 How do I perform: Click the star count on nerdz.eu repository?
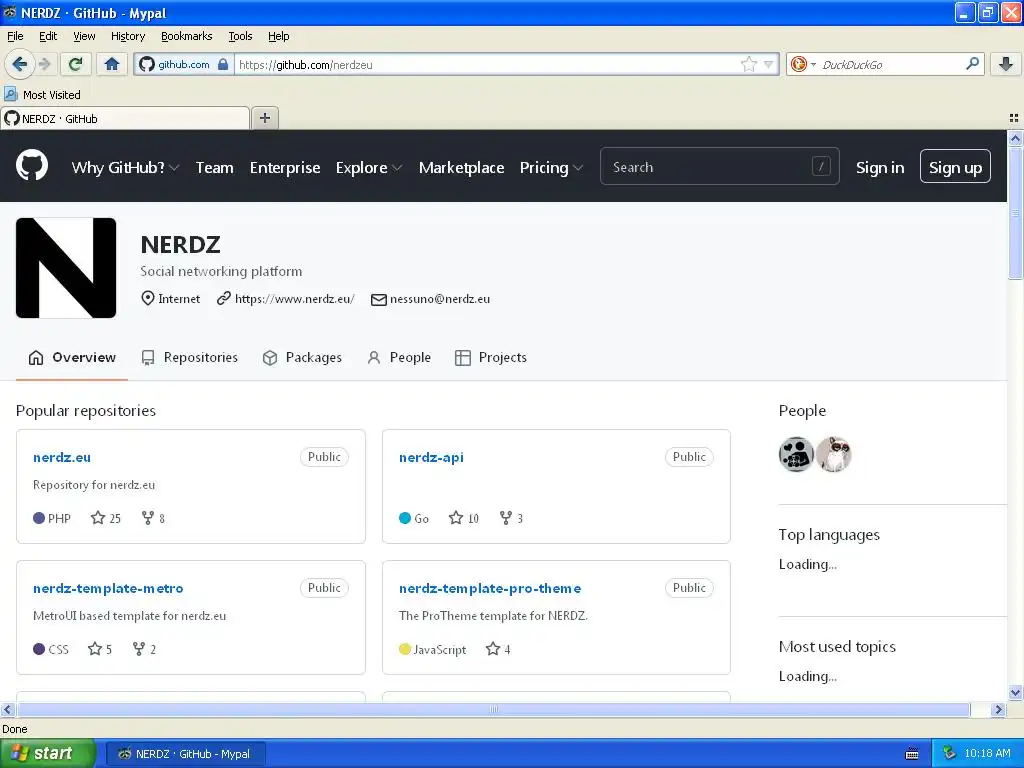click(106, 518)
